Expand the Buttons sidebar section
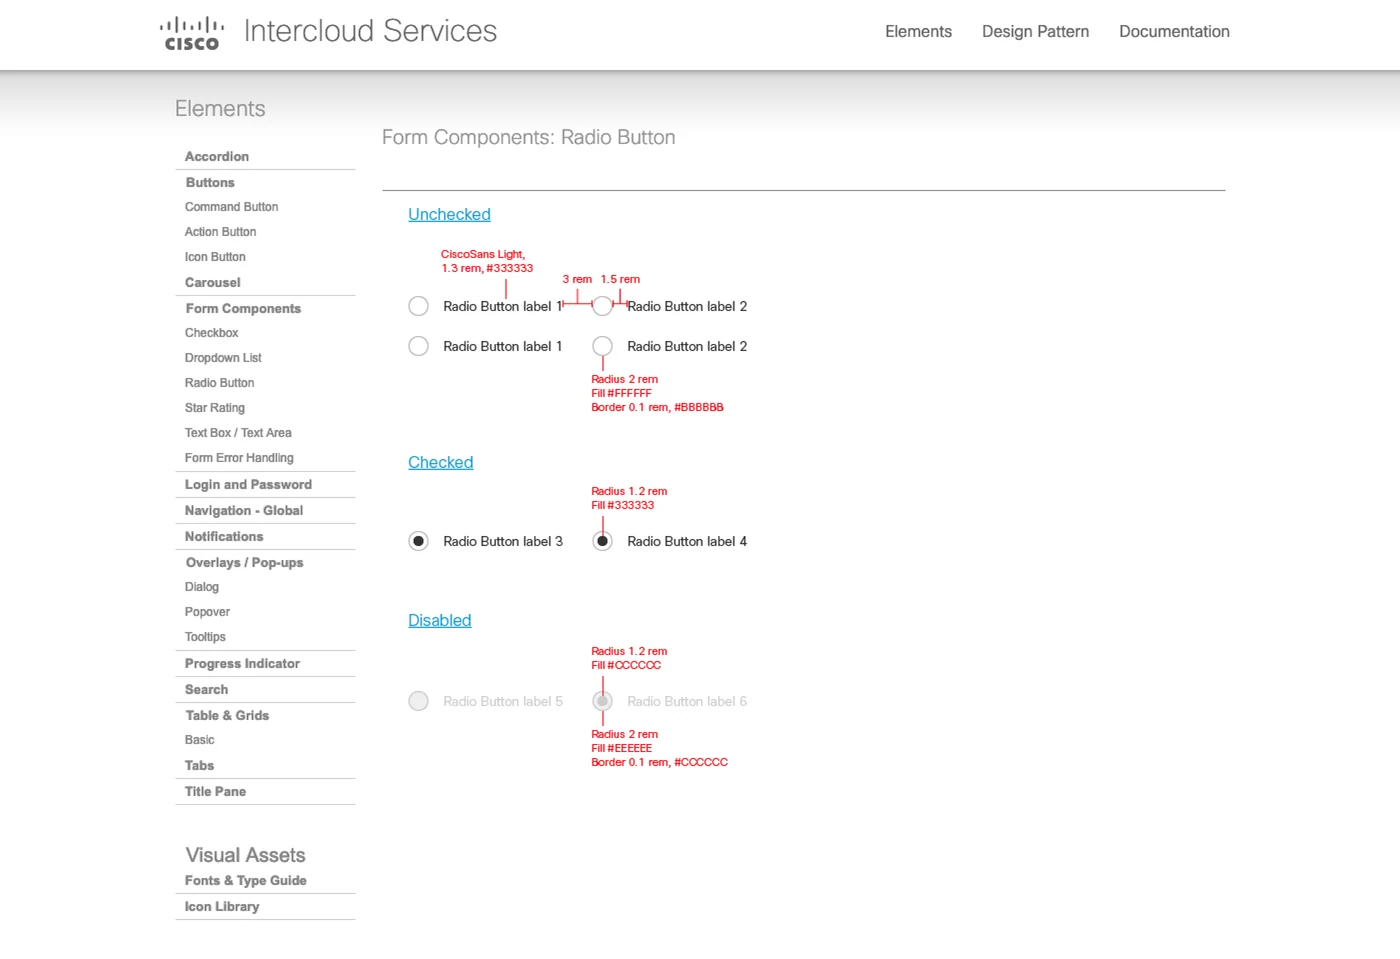 pos(210,182)
